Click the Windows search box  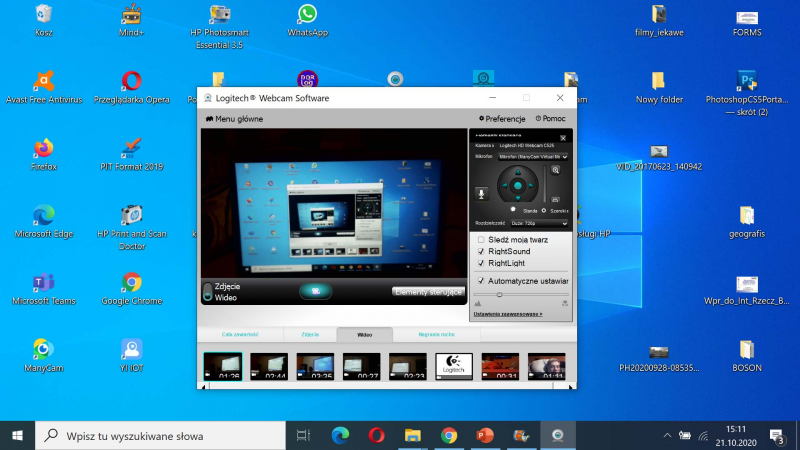pyautogui.click(x=160, y=436)
